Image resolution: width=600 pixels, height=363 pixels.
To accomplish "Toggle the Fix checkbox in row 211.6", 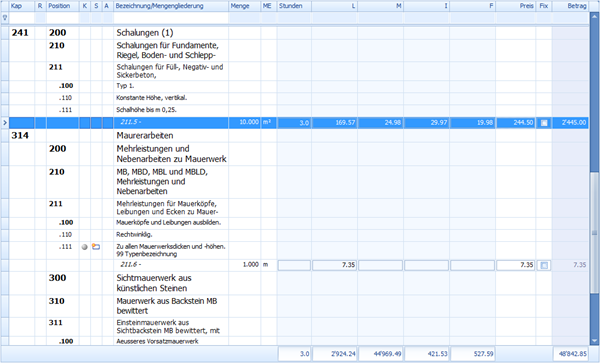I will [x=544, y=265].
